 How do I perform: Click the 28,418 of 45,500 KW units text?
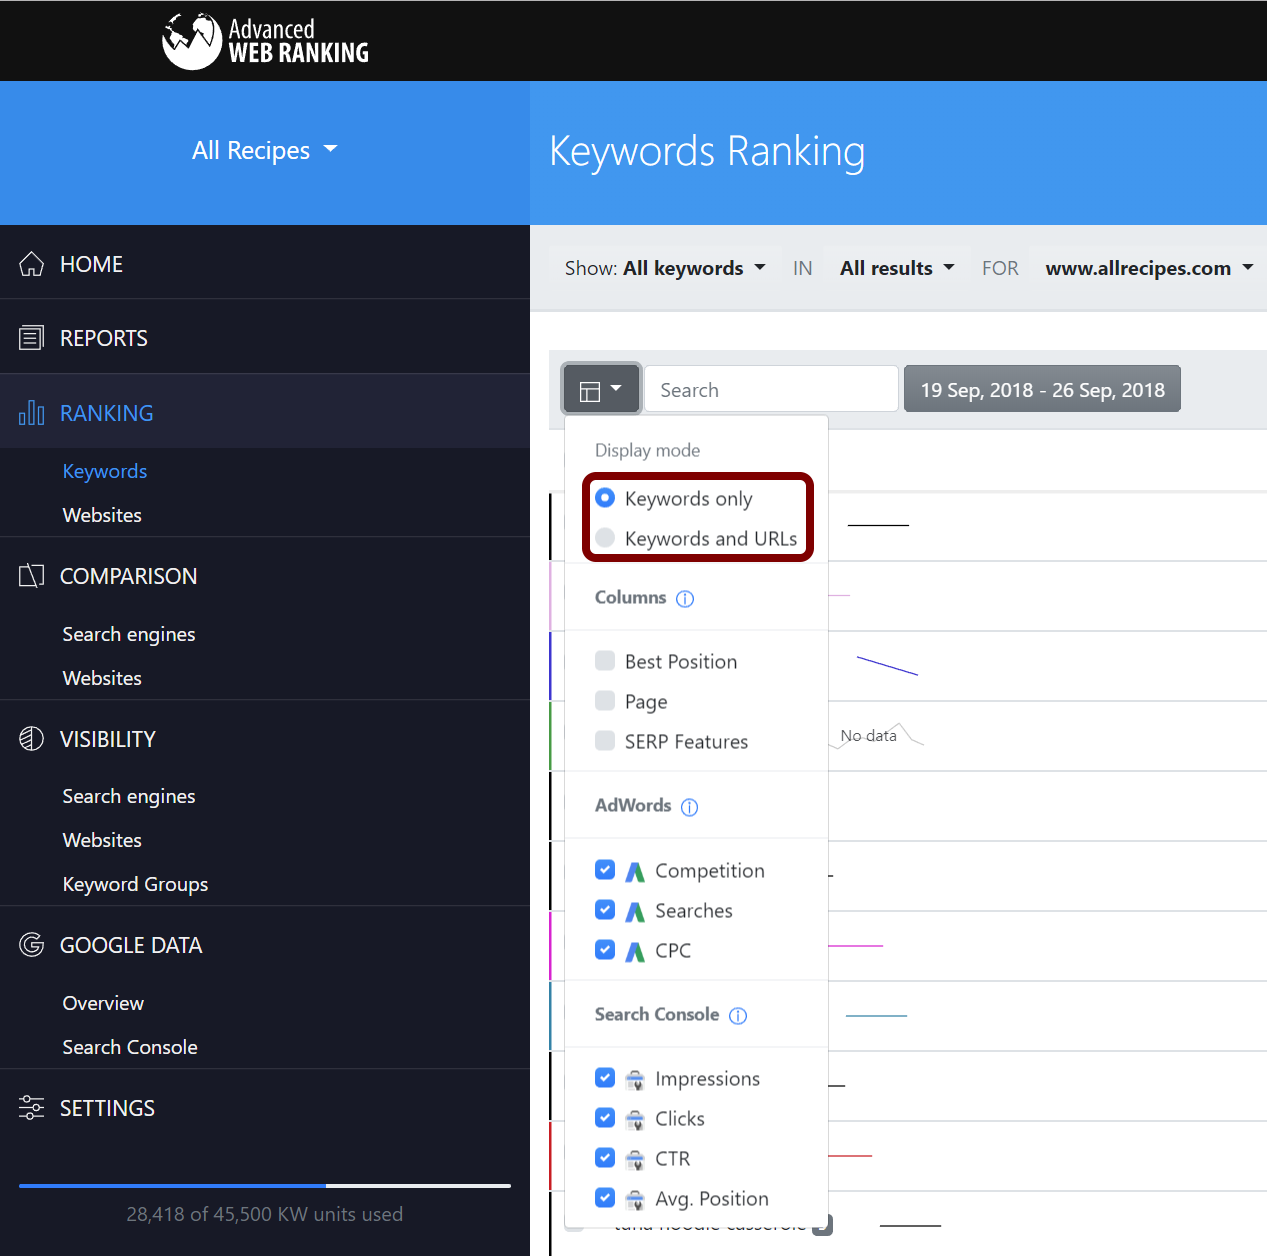265,1214
